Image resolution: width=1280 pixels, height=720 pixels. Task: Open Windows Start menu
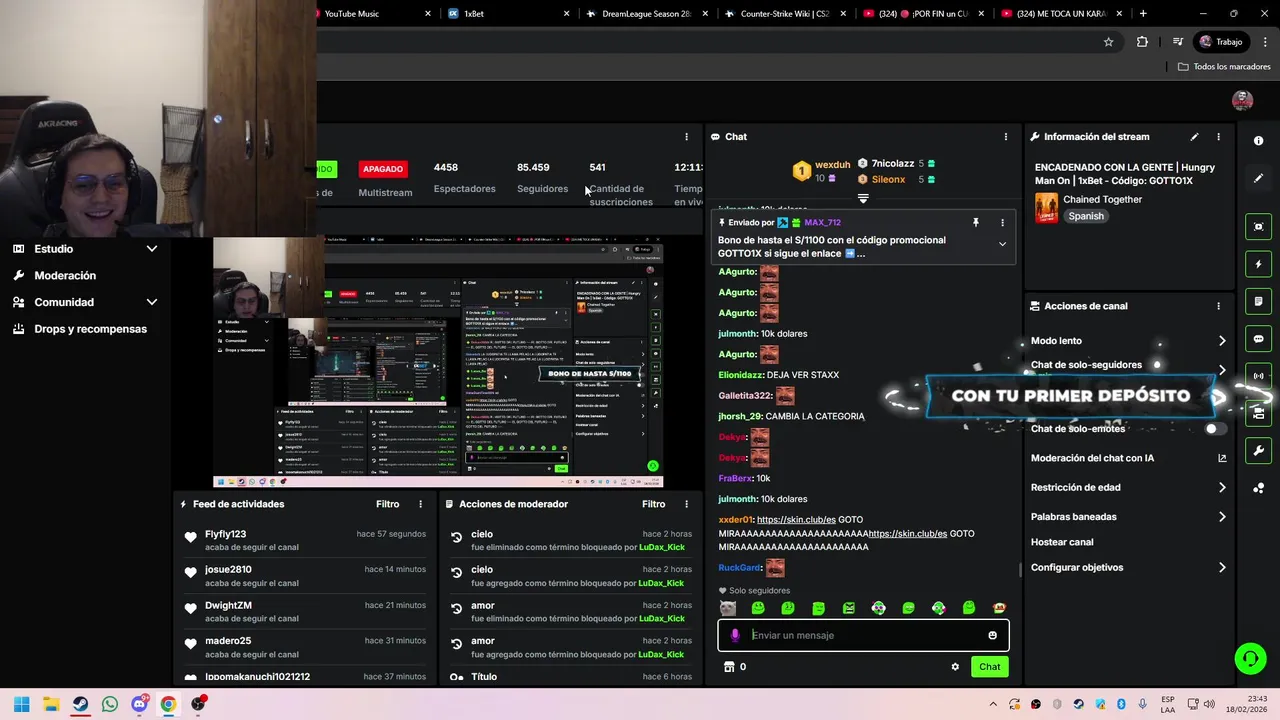point(22,704)
